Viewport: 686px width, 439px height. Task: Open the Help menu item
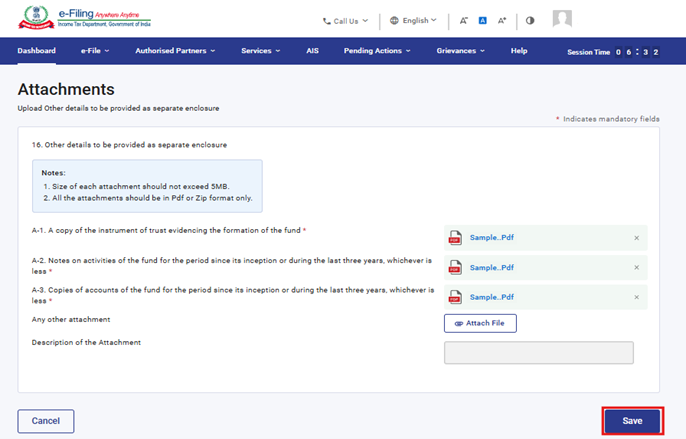coord(519,51)
